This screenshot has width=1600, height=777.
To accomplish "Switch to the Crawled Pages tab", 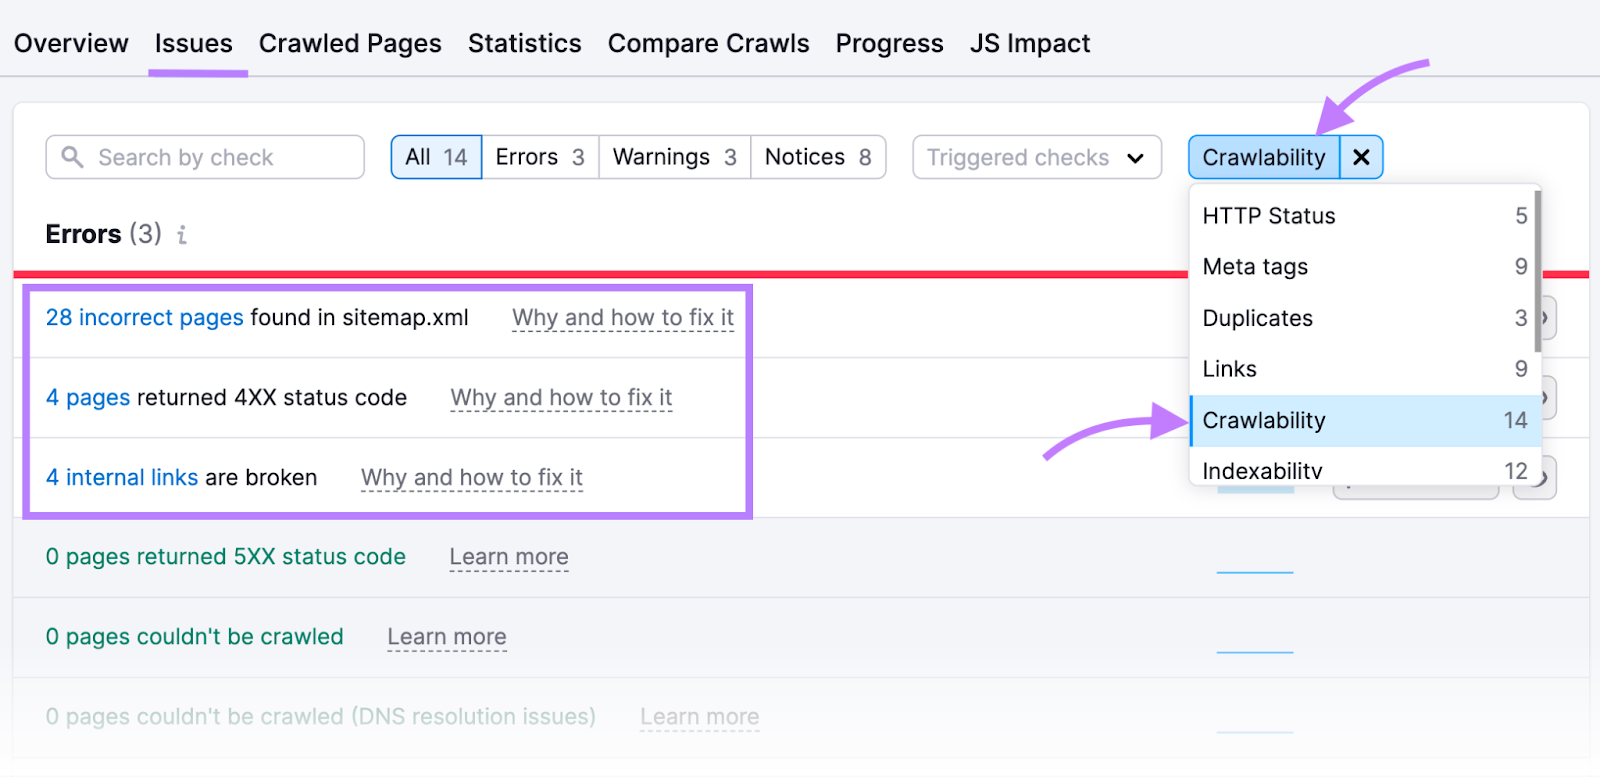I will click(x=350, y=43).
